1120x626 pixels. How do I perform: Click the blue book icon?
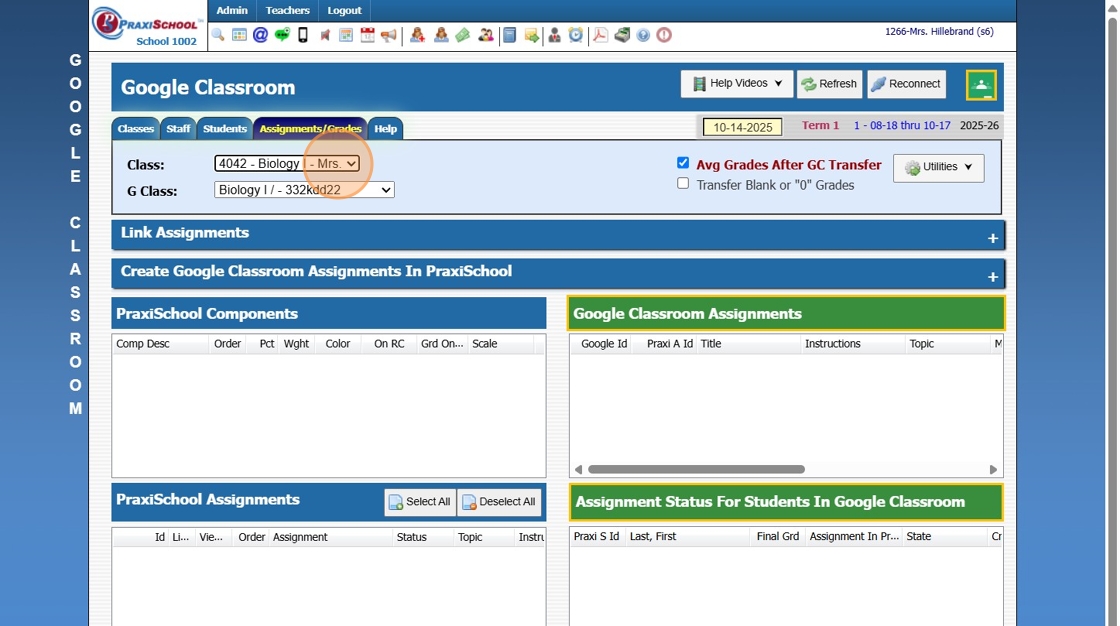[509, 35]
